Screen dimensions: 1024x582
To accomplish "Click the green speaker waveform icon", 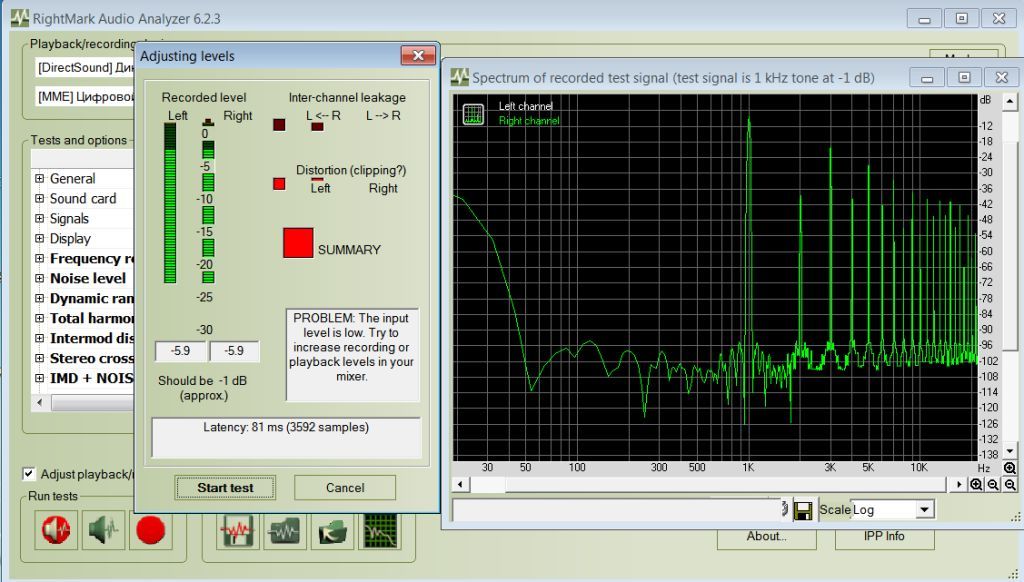I will tap(101, 530).
